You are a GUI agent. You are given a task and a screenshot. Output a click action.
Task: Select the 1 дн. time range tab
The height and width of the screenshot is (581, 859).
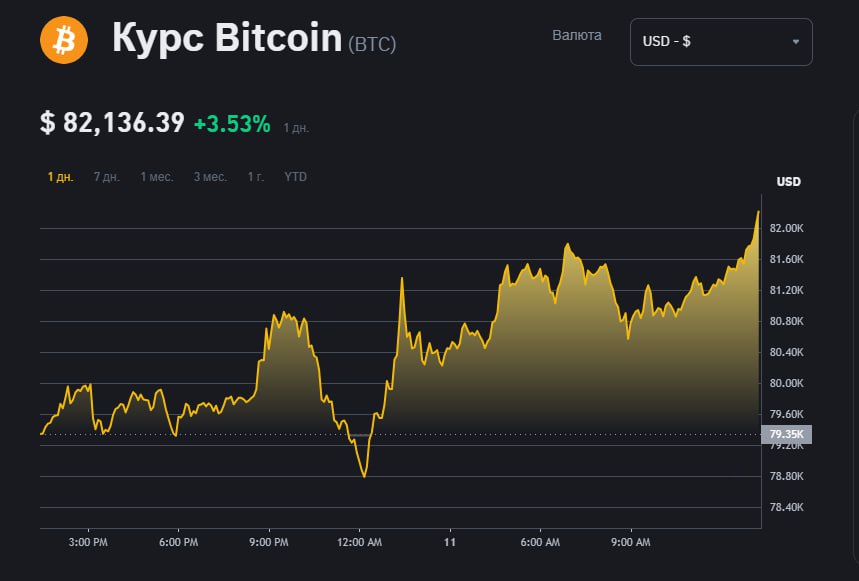pos(60,177)
